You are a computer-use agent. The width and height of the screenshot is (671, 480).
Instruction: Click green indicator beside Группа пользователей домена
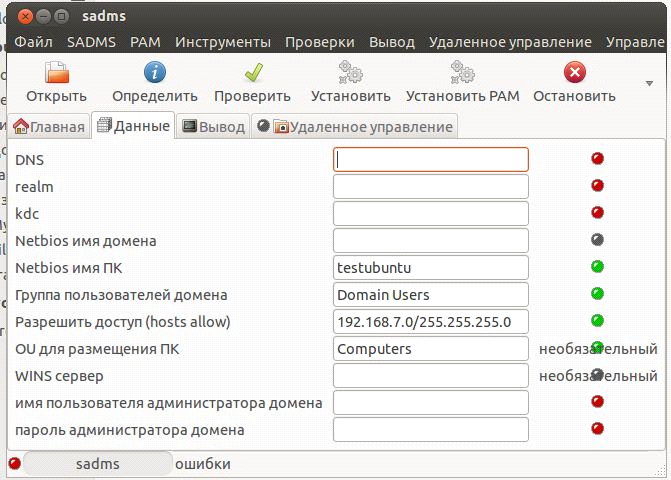pyautogui.click(x=597, y=293)
